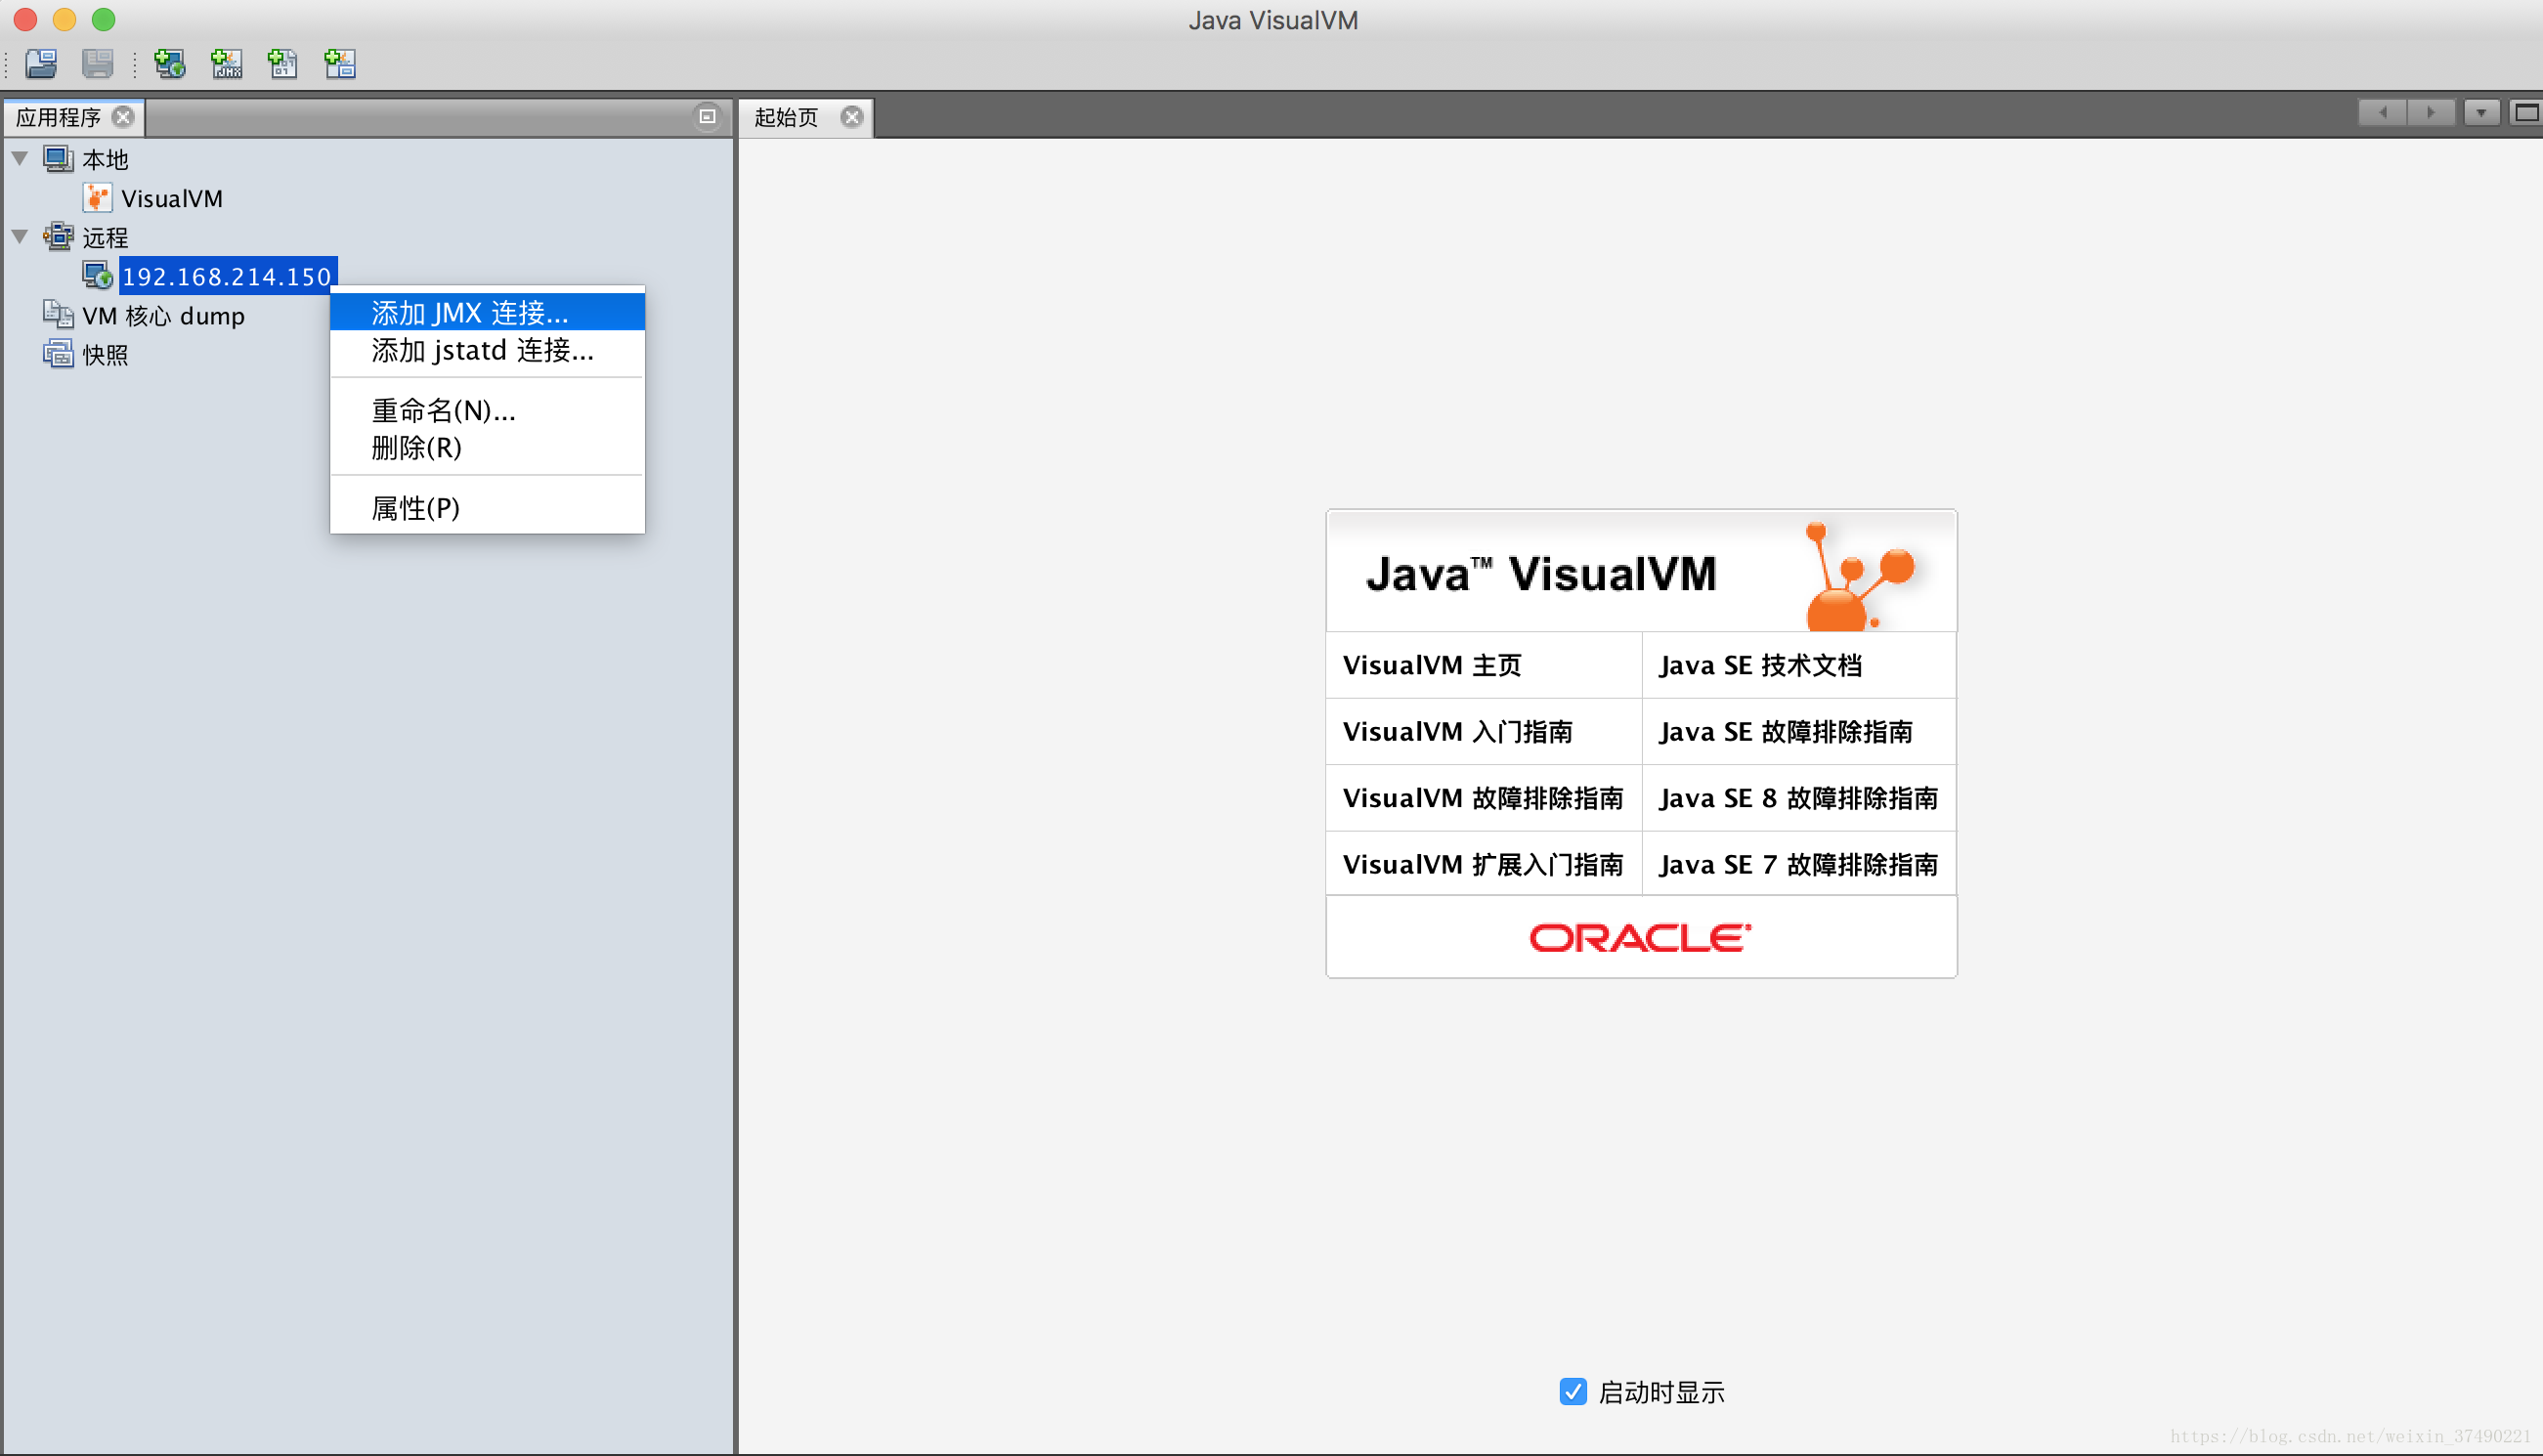
Task: Click the 192.168.214.150 host icon
Action: click(97, 275)
